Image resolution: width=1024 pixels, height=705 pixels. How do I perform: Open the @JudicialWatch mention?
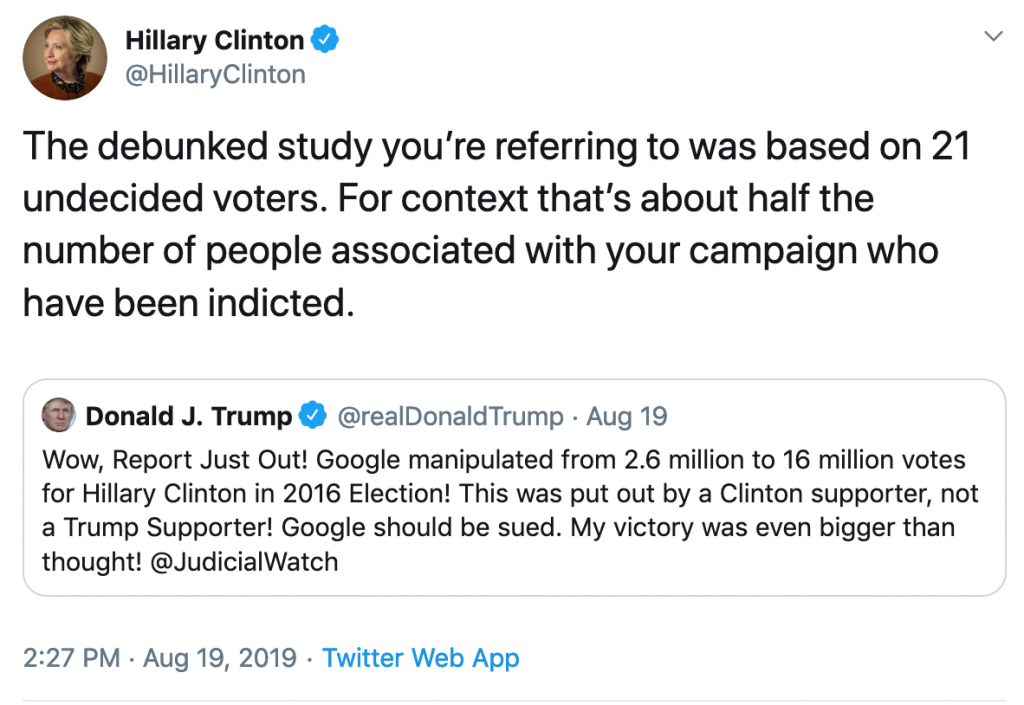(244, 562)
